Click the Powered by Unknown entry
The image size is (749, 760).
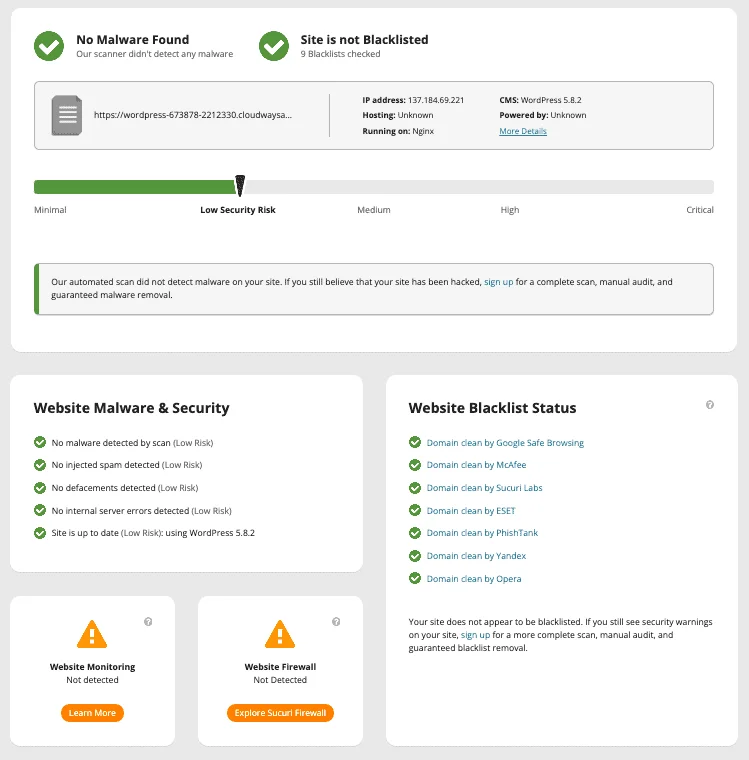point(542,115)
